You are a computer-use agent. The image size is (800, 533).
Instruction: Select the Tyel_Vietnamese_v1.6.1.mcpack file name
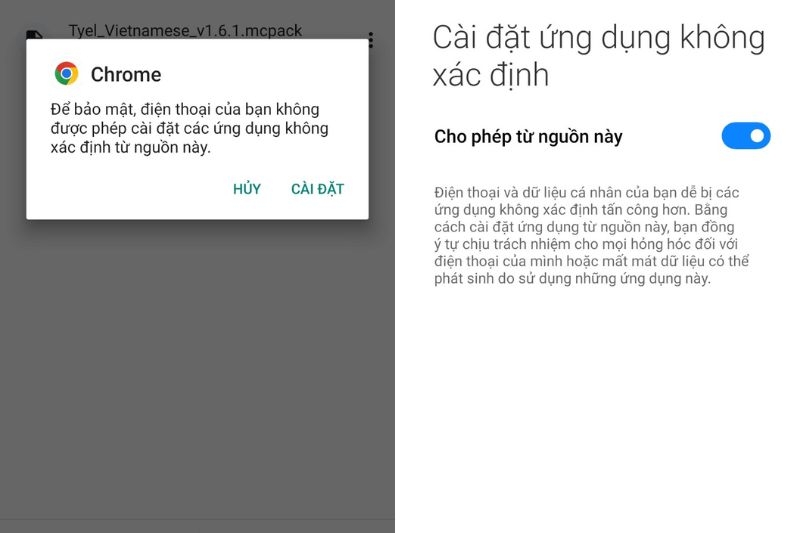click(x=185, y=31)
